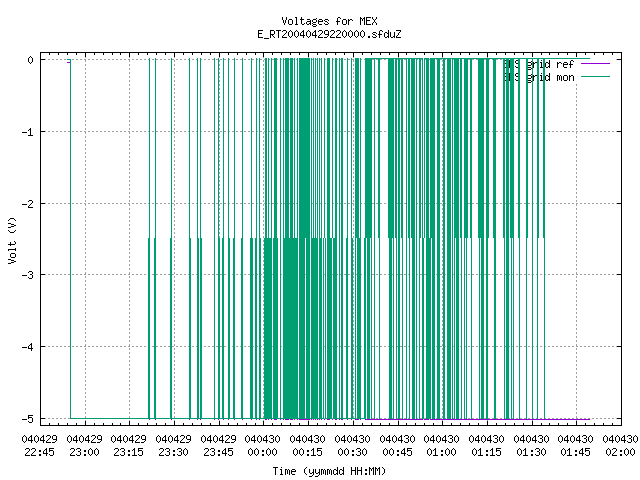Select the y-axis tick label '-2'

point(28,204)
